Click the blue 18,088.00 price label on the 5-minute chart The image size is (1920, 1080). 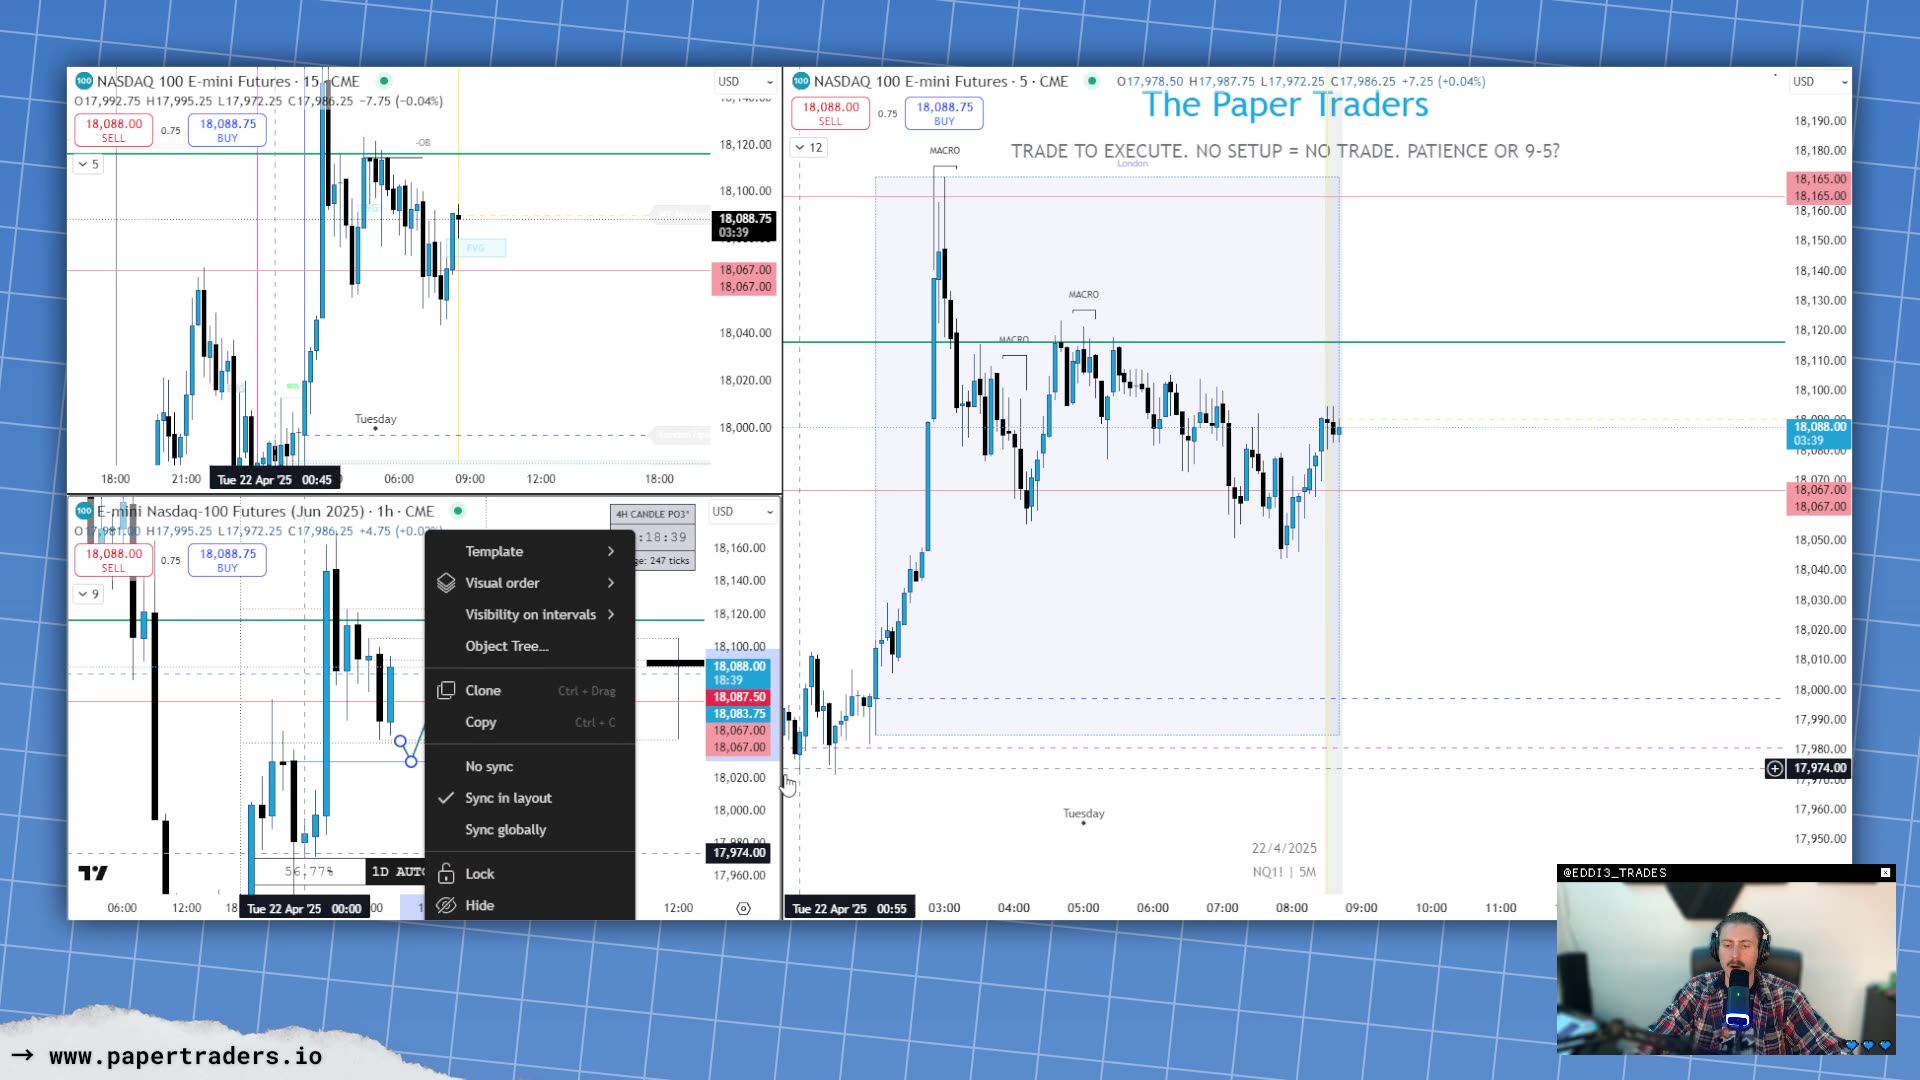(1819, 433)
